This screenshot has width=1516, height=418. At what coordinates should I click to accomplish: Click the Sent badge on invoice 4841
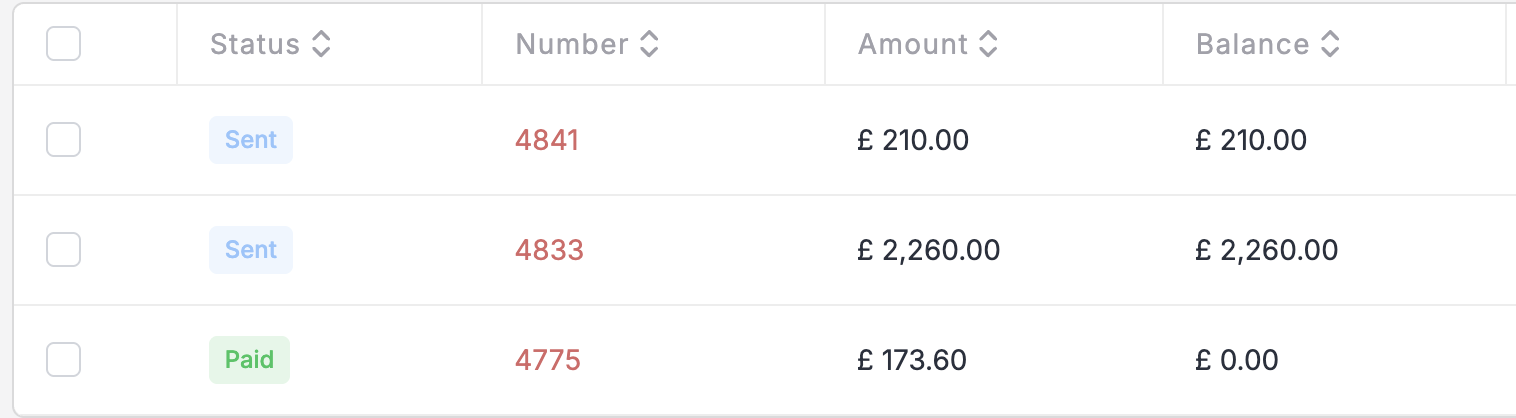(x=251, y=140)
